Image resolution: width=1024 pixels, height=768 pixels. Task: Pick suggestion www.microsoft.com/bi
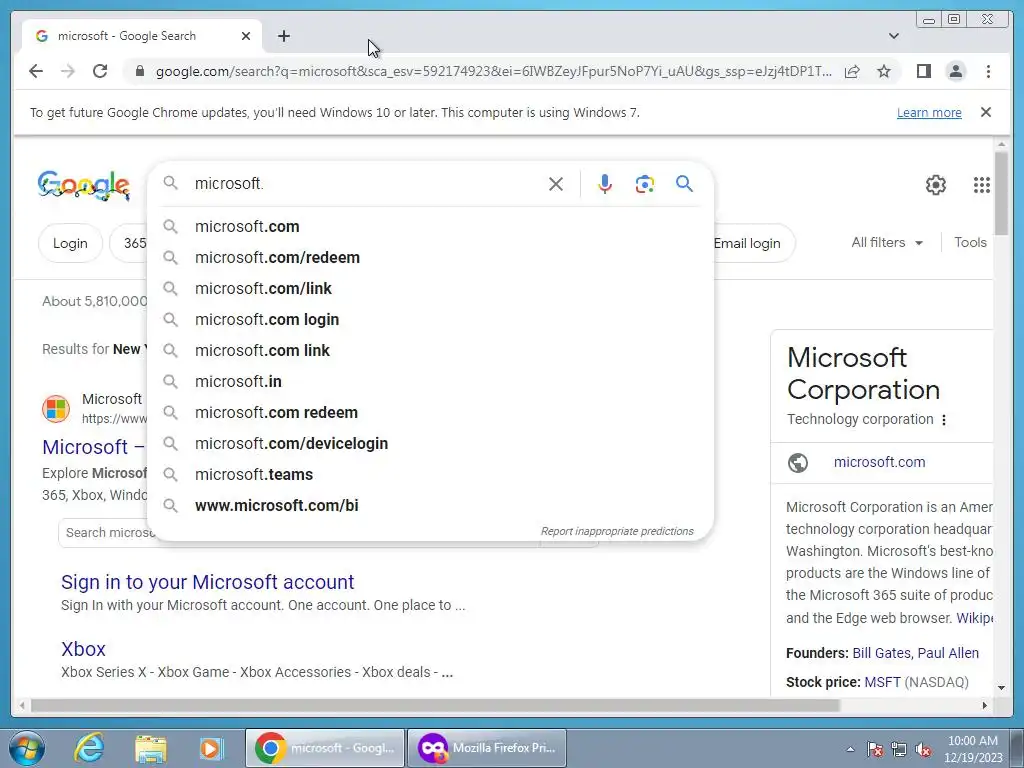click(x=430, y=505)
